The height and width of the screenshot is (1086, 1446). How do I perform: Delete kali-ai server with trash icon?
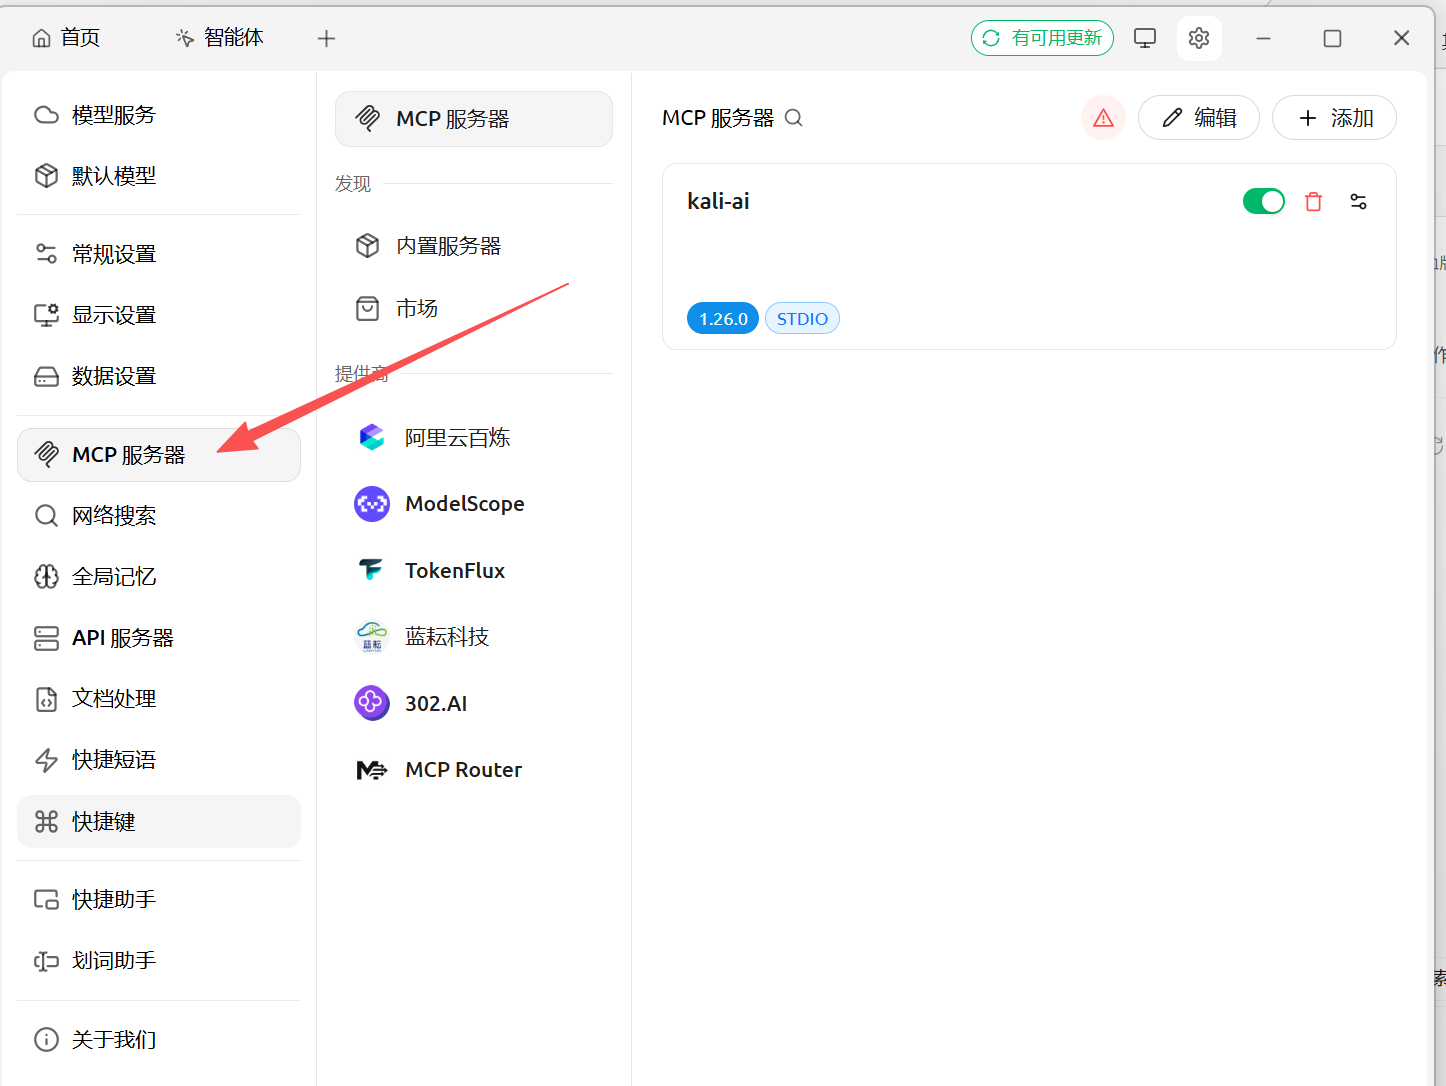pyautogui.click(x=1314, y=202)
